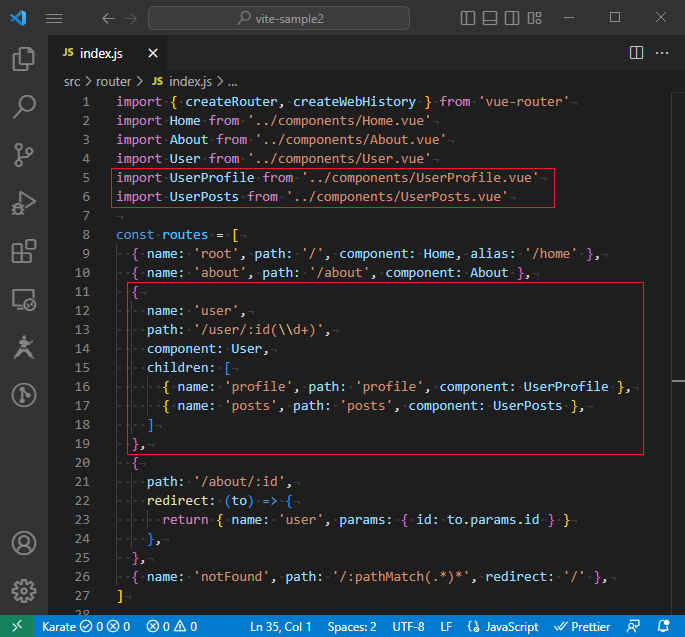Click the src breadcrumb segment
The height and width of the screenshot is (637, 685).
point(72,82)
